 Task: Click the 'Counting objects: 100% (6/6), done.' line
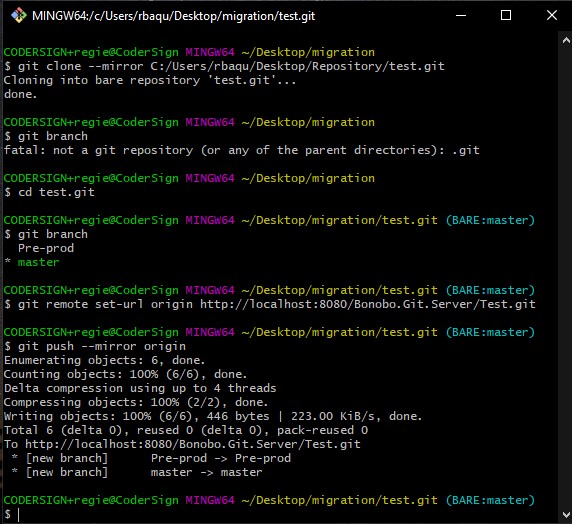[x=125, y=374]
